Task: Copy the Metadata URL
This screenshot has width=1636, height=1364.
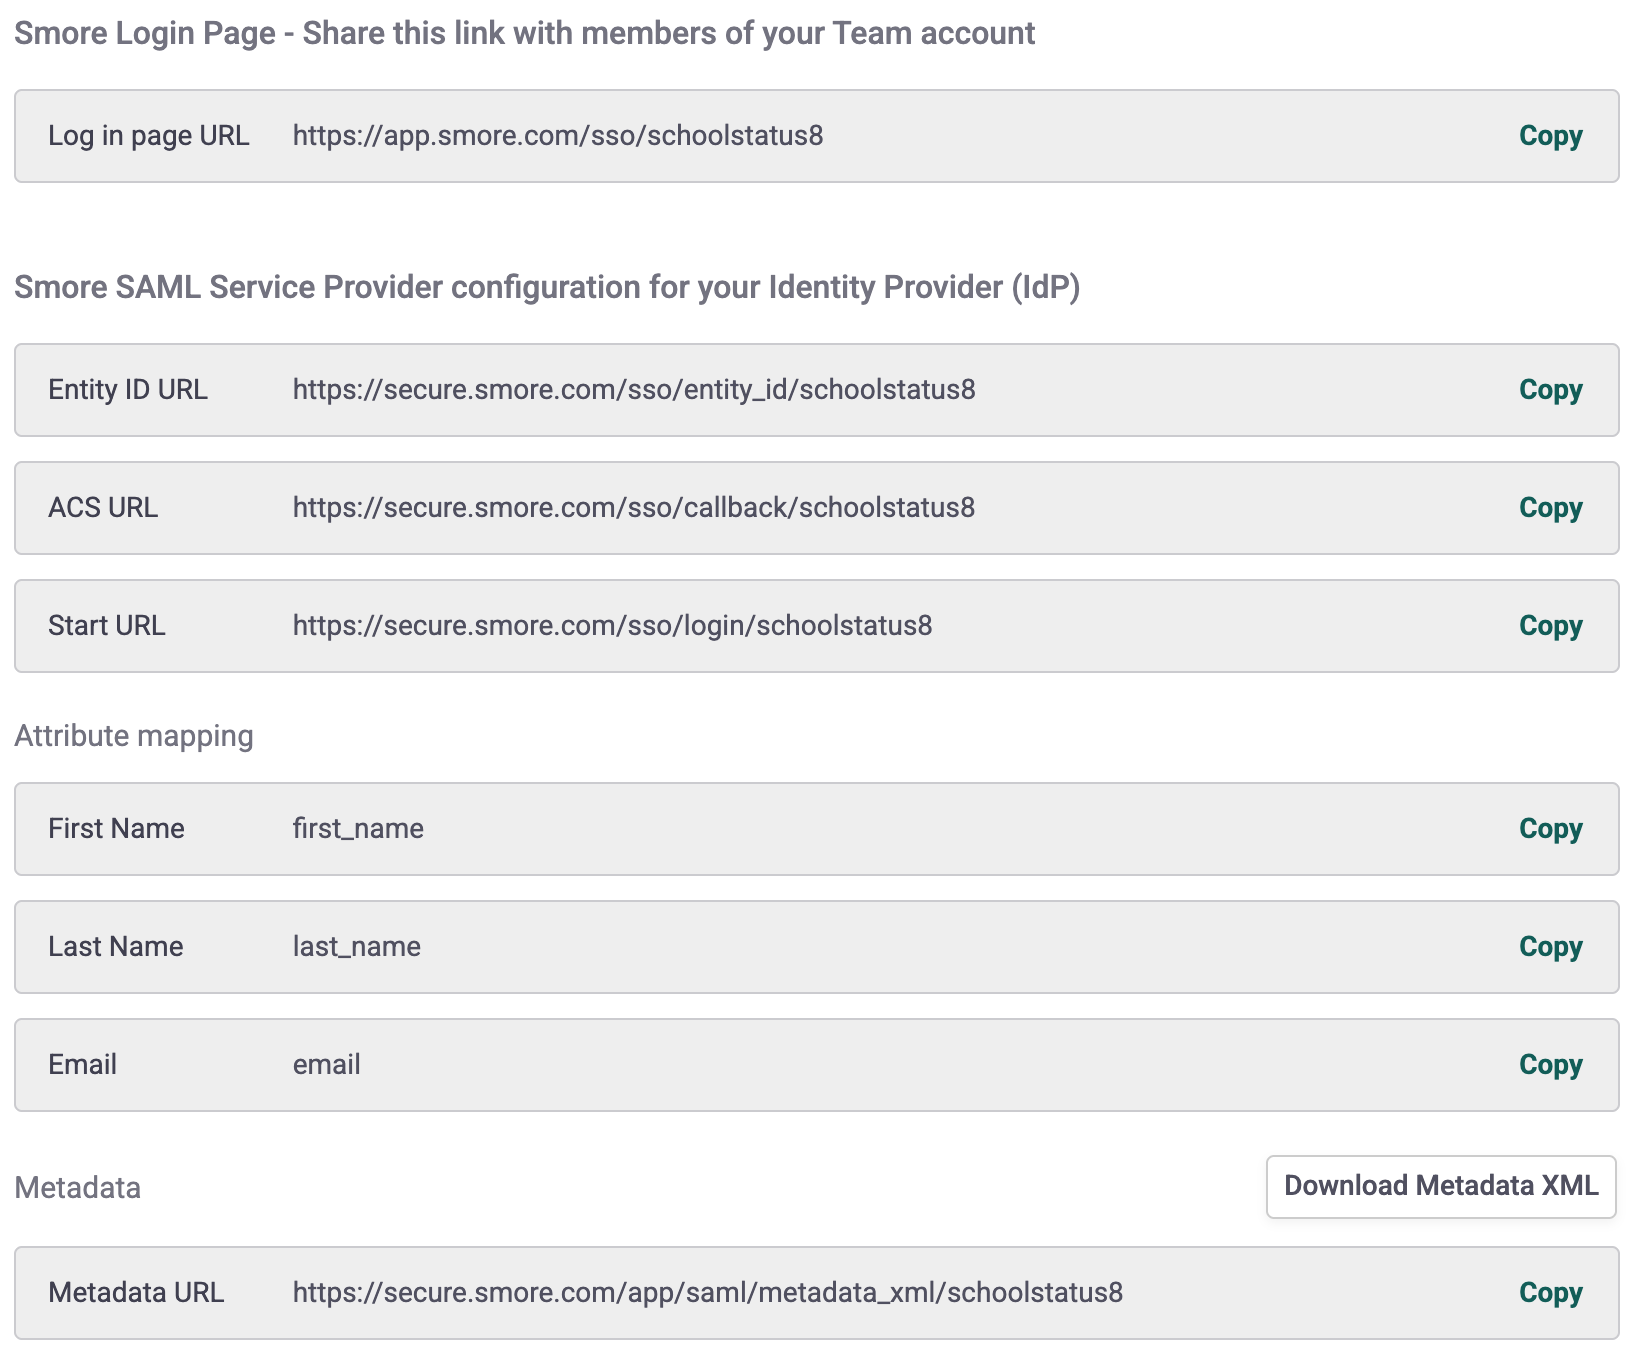Action: pos(1550,1293)
